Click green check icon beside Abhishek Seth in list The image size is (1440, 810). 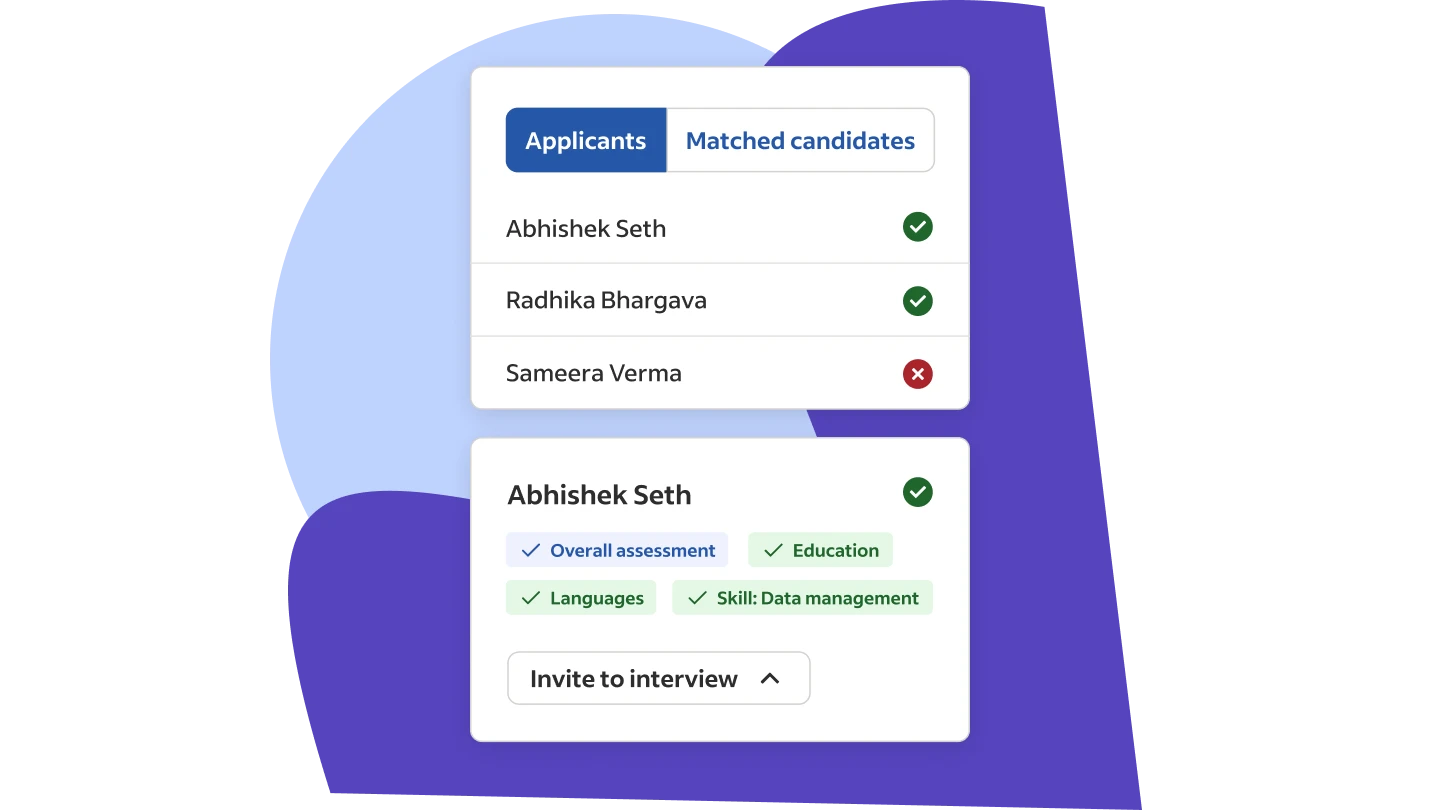(x=917, y=227)
